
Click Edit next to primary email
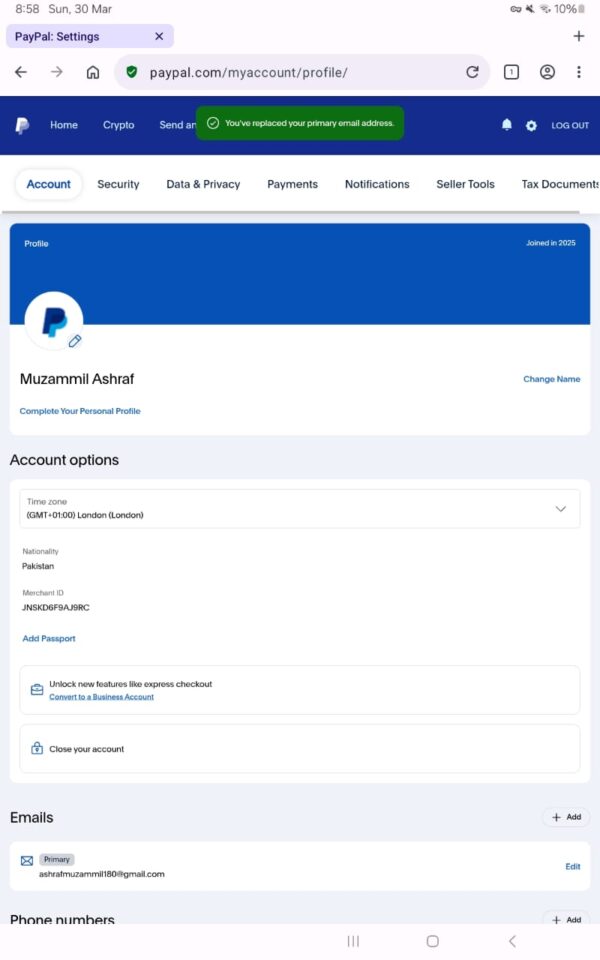coord(572,866)
